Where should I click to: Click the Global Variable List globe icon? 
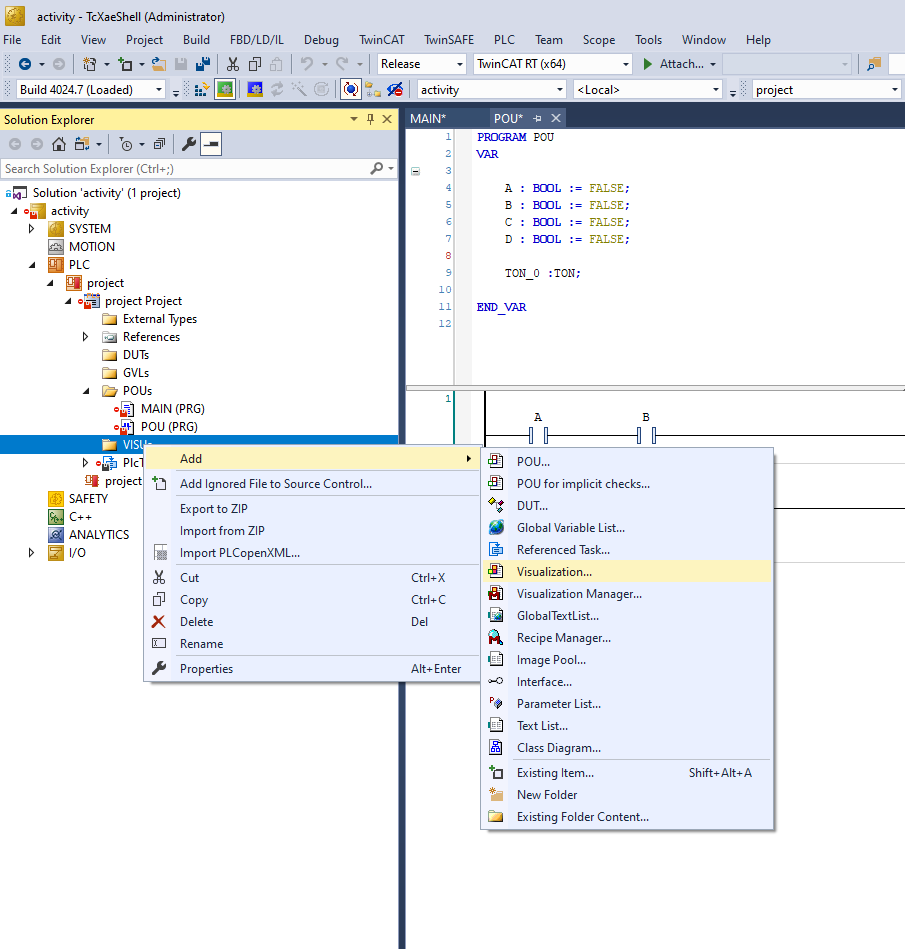coord(495,528)
